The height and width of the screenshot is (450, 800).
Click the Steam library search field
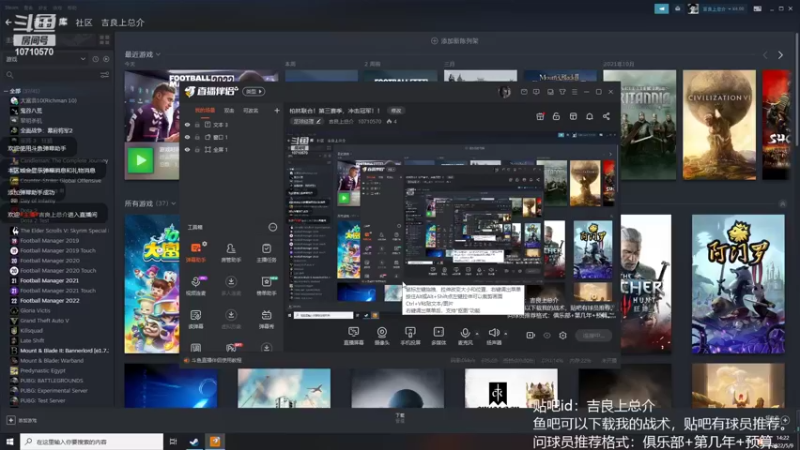(x=51, y=75)
